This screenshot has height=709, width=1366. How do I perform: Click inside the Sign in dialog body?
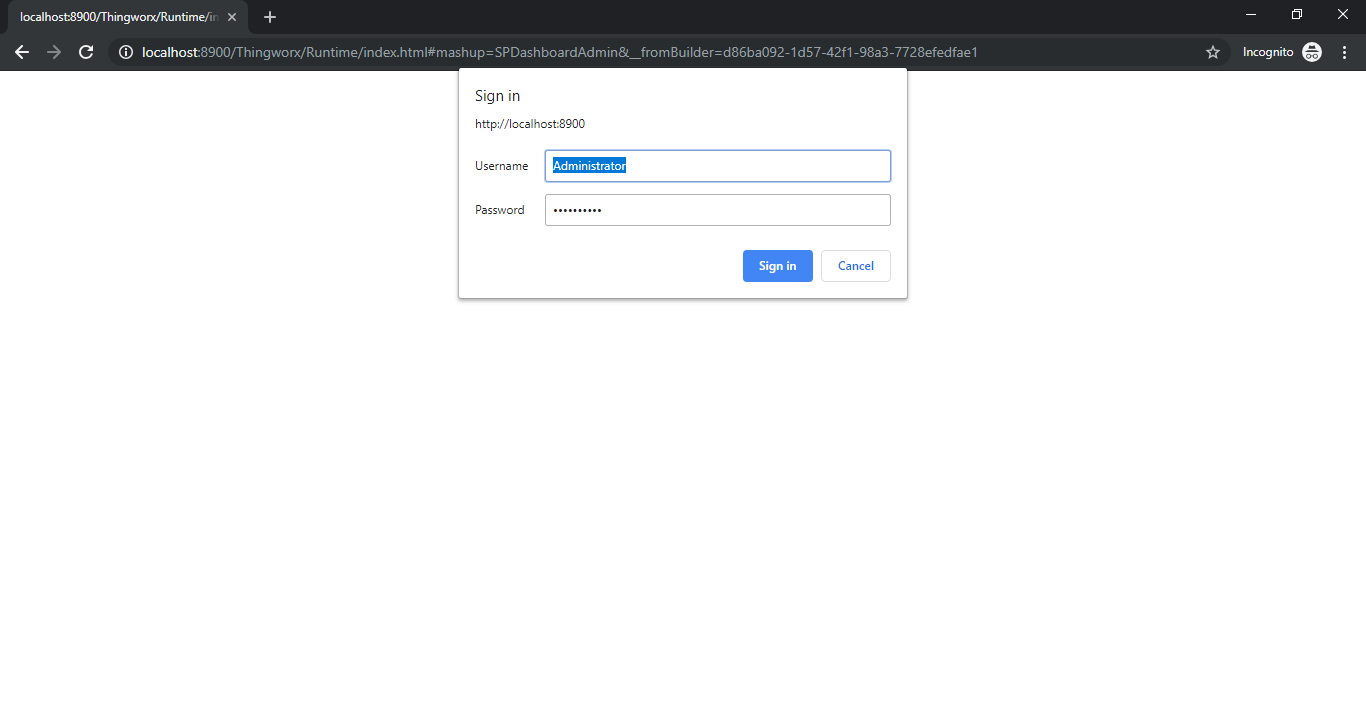(x=682, y=240)
